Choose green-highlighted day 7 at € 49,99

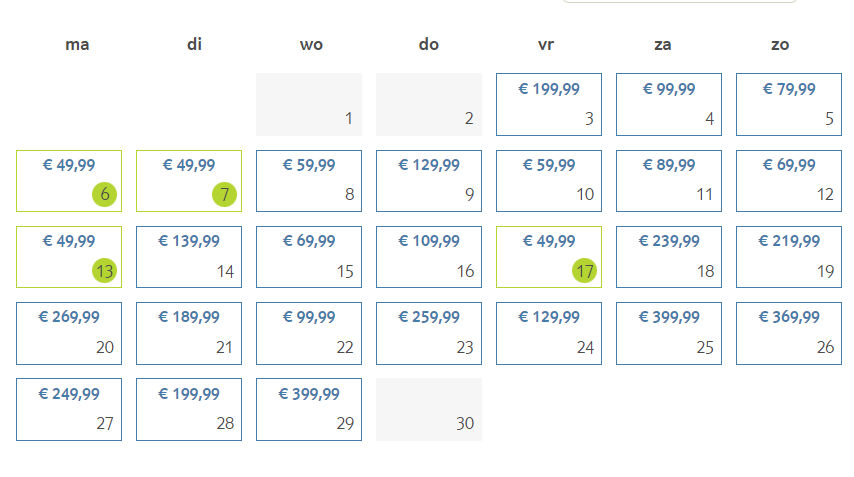tap(189, 181)
